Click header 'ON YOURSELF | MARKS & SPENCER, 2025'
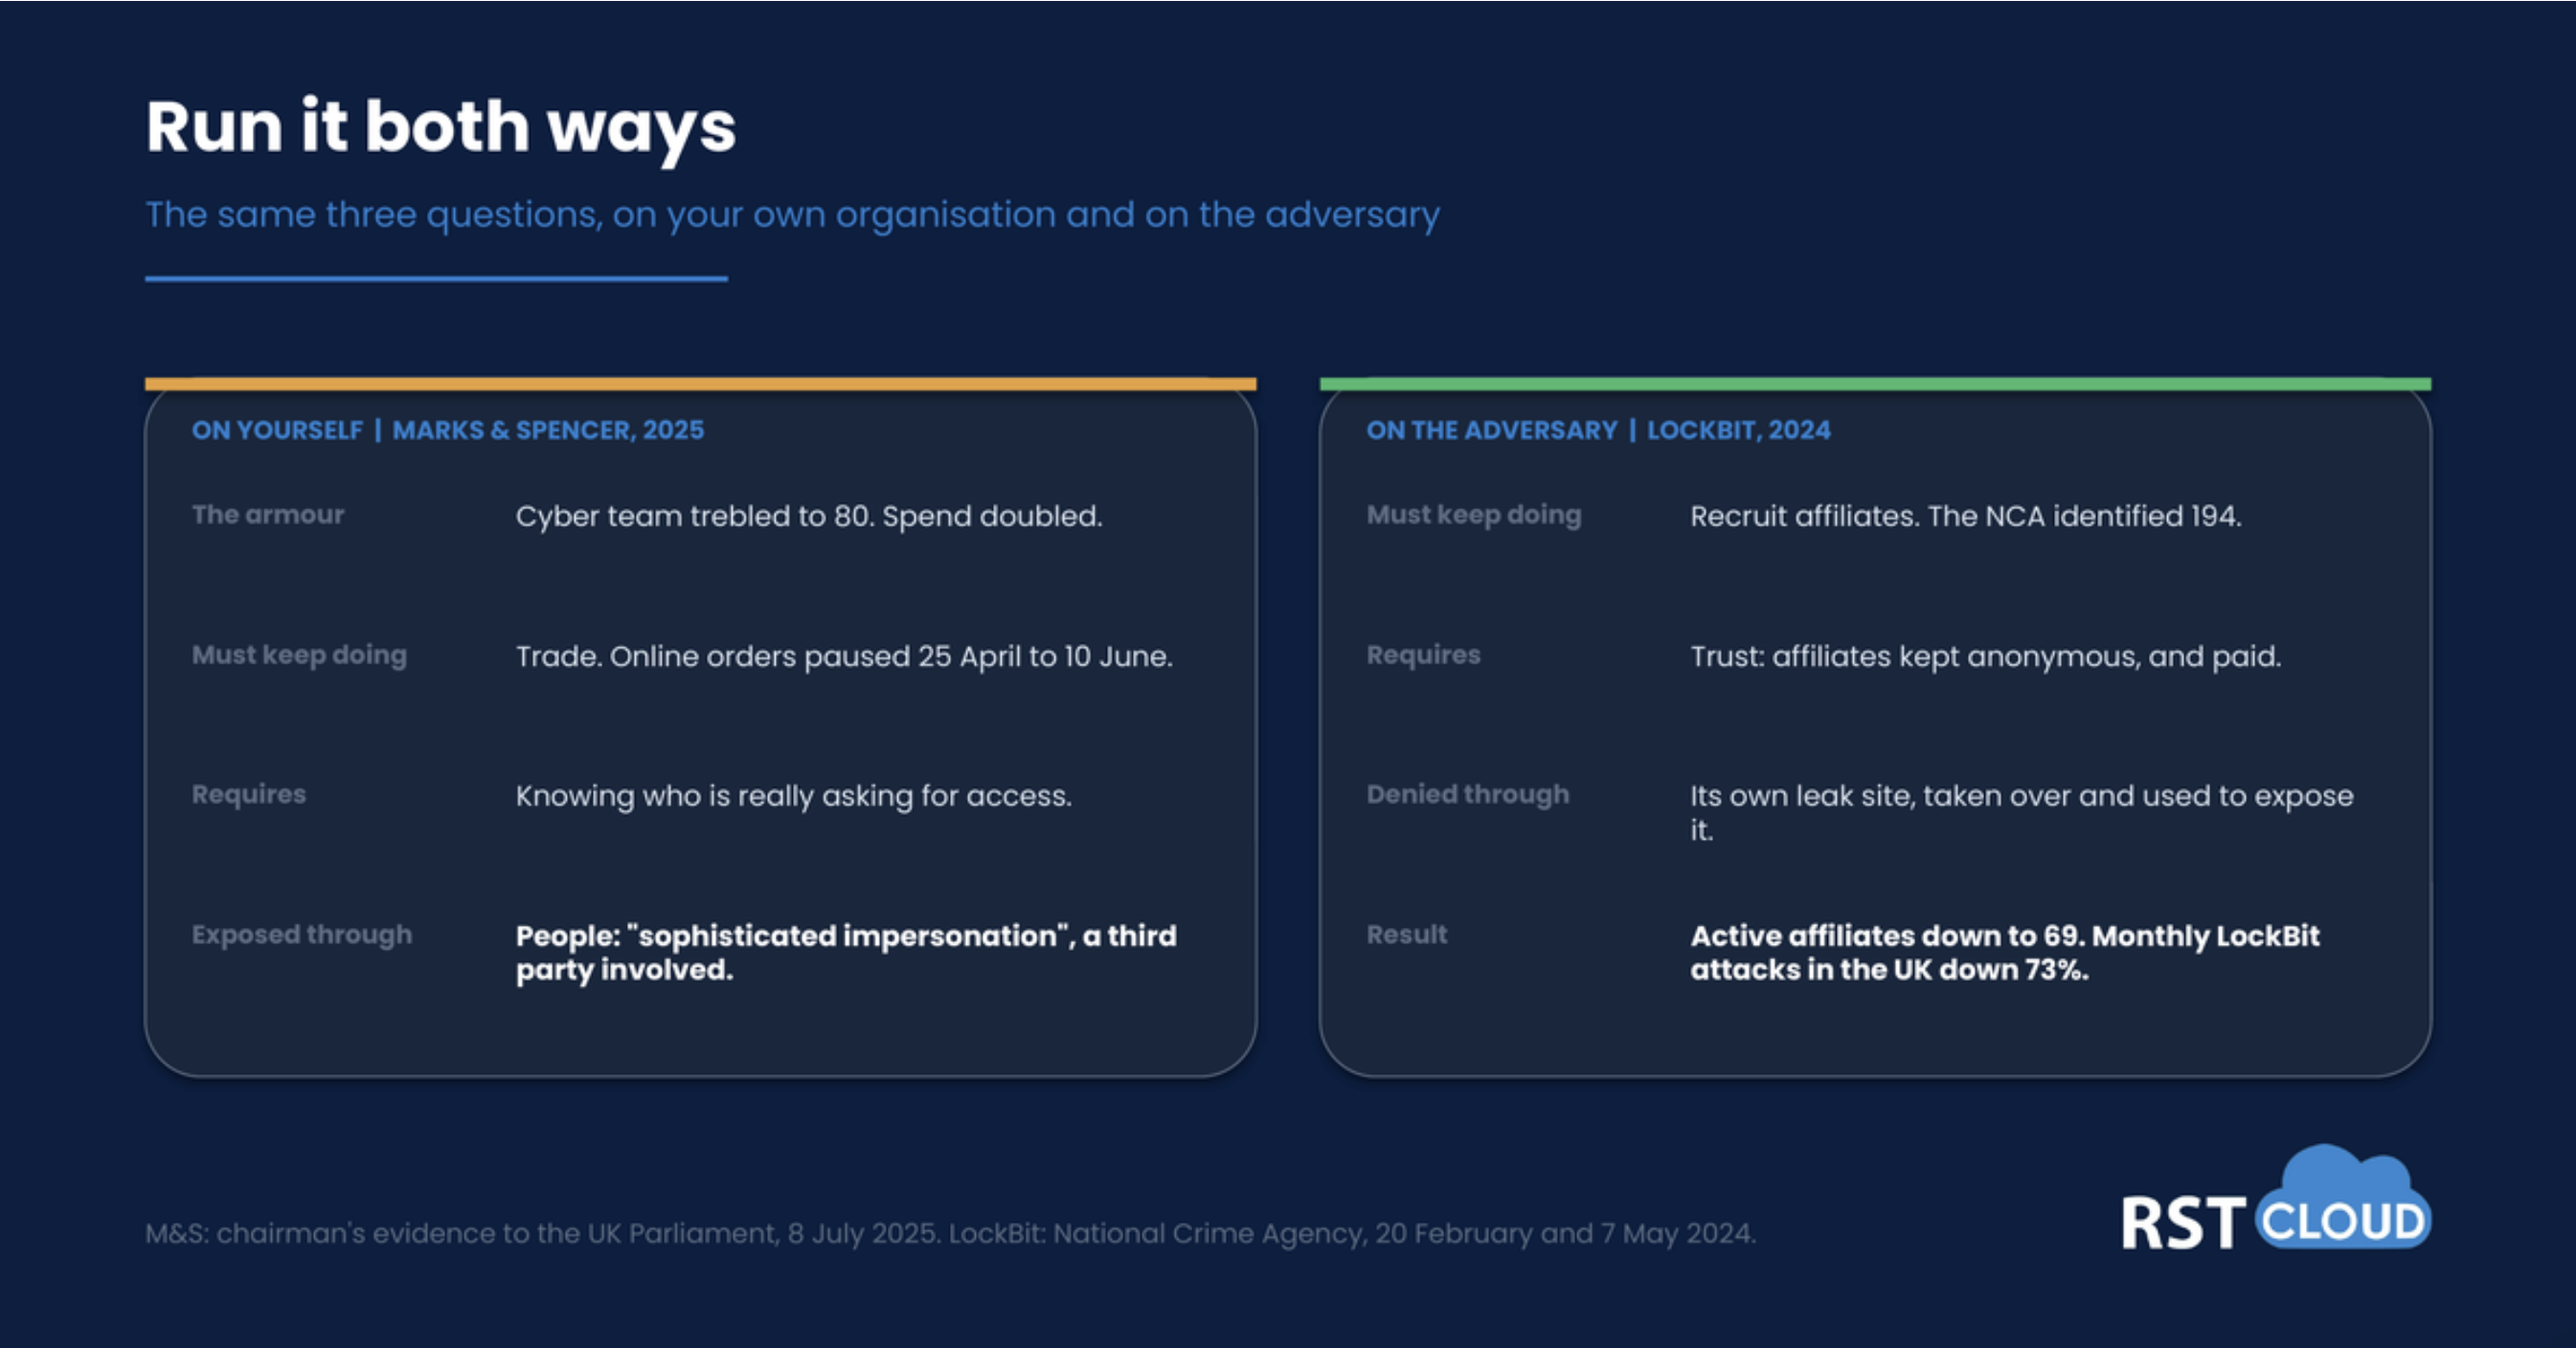 (x=448, y=430)
